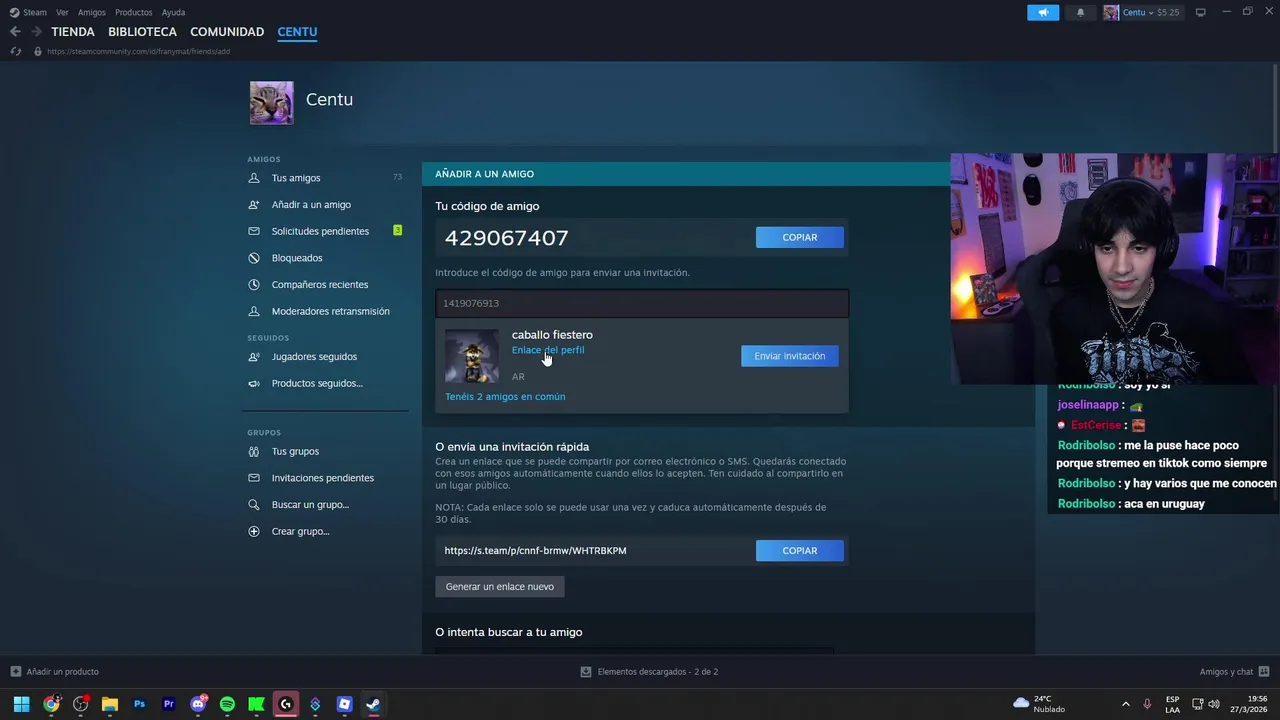
Task: Switch to the TIENDA tab
Action: point(73,32)
